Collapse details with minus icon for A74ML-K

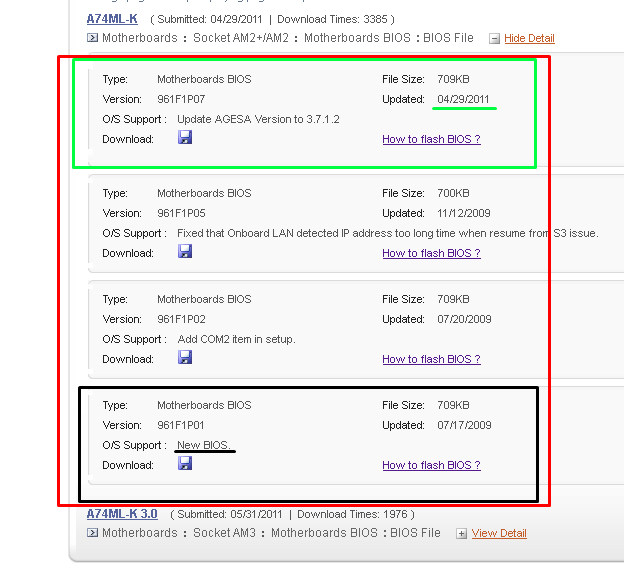click(x=494, y=39)
